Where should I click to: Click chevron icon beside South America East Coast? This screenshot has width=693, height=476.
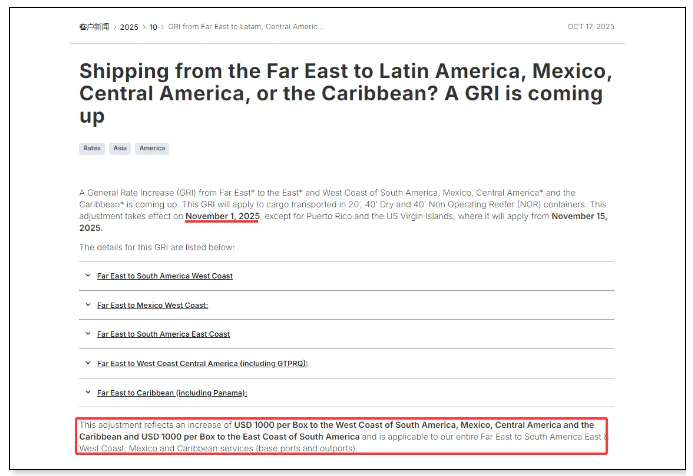(x=88, y=334)
